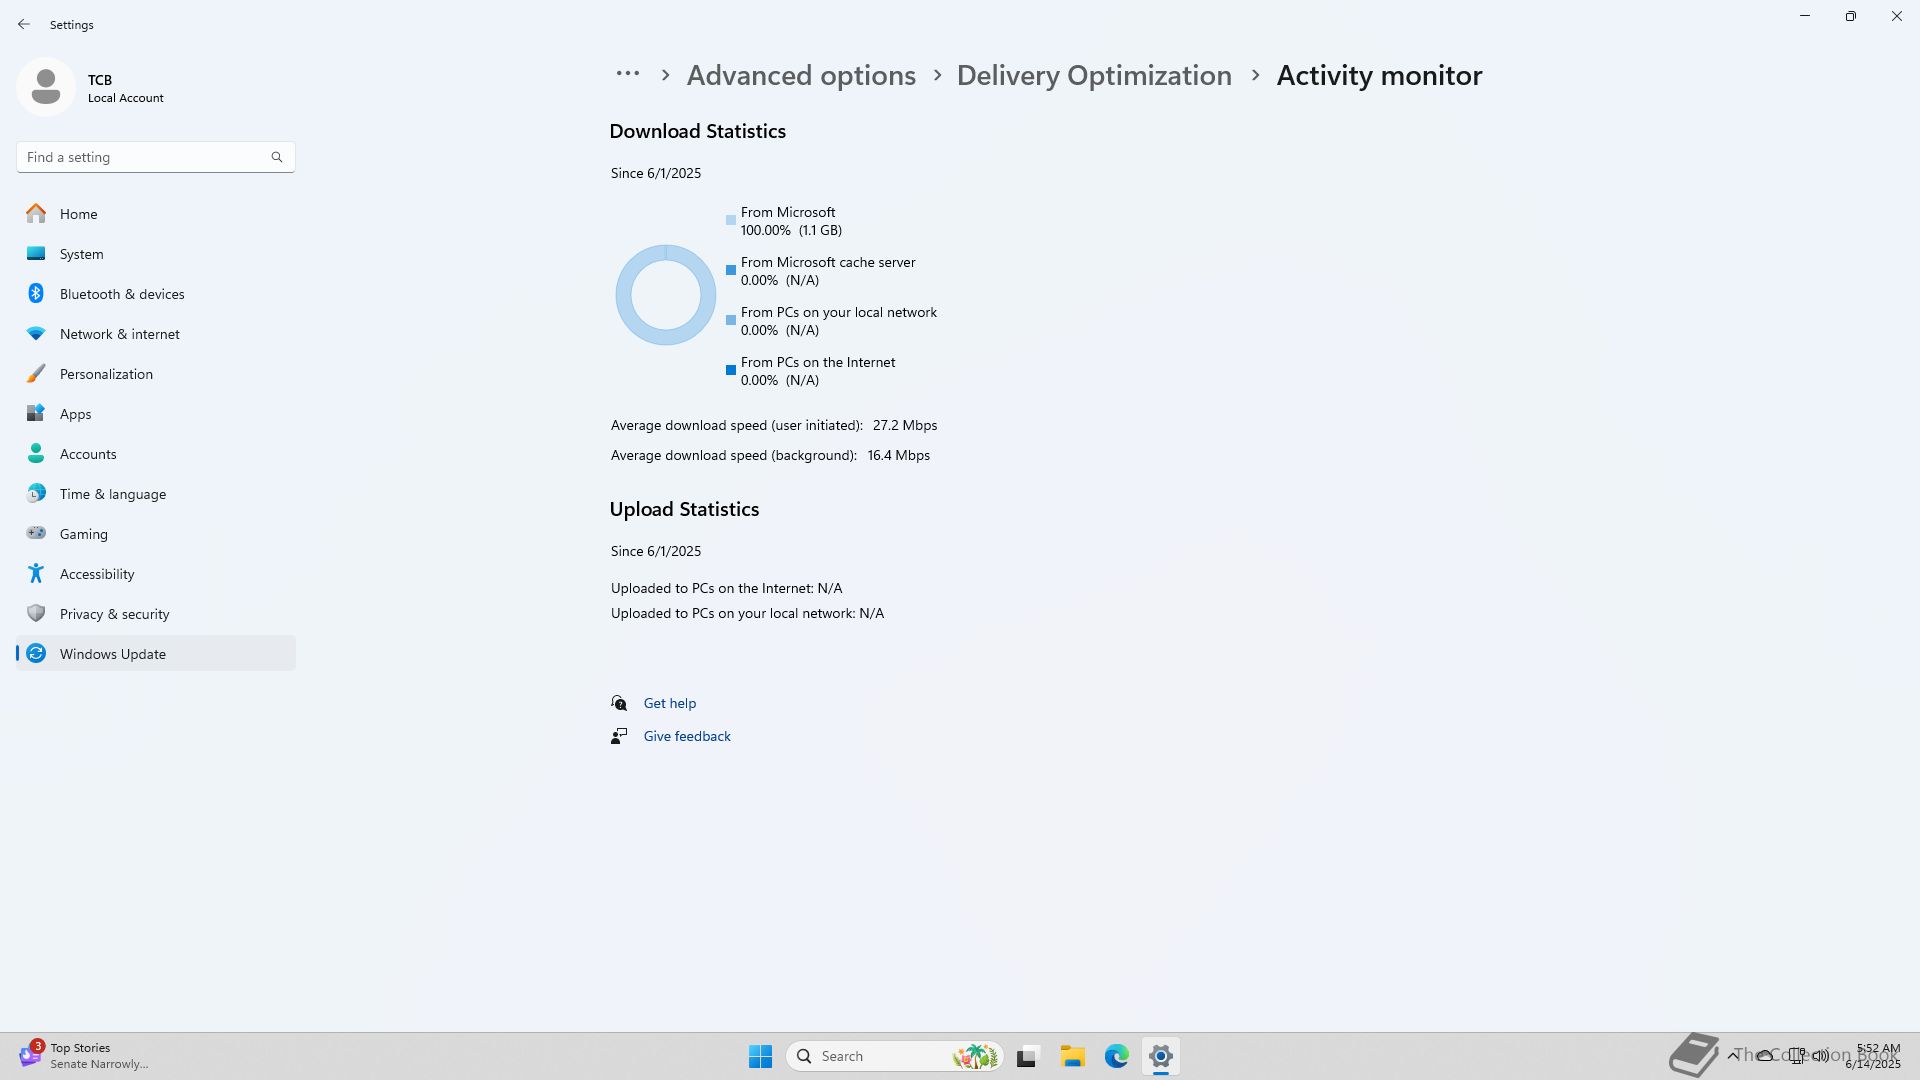Select the Privacy & security page
Viewport: 1920px width, 1080px height.
[114, 614]
